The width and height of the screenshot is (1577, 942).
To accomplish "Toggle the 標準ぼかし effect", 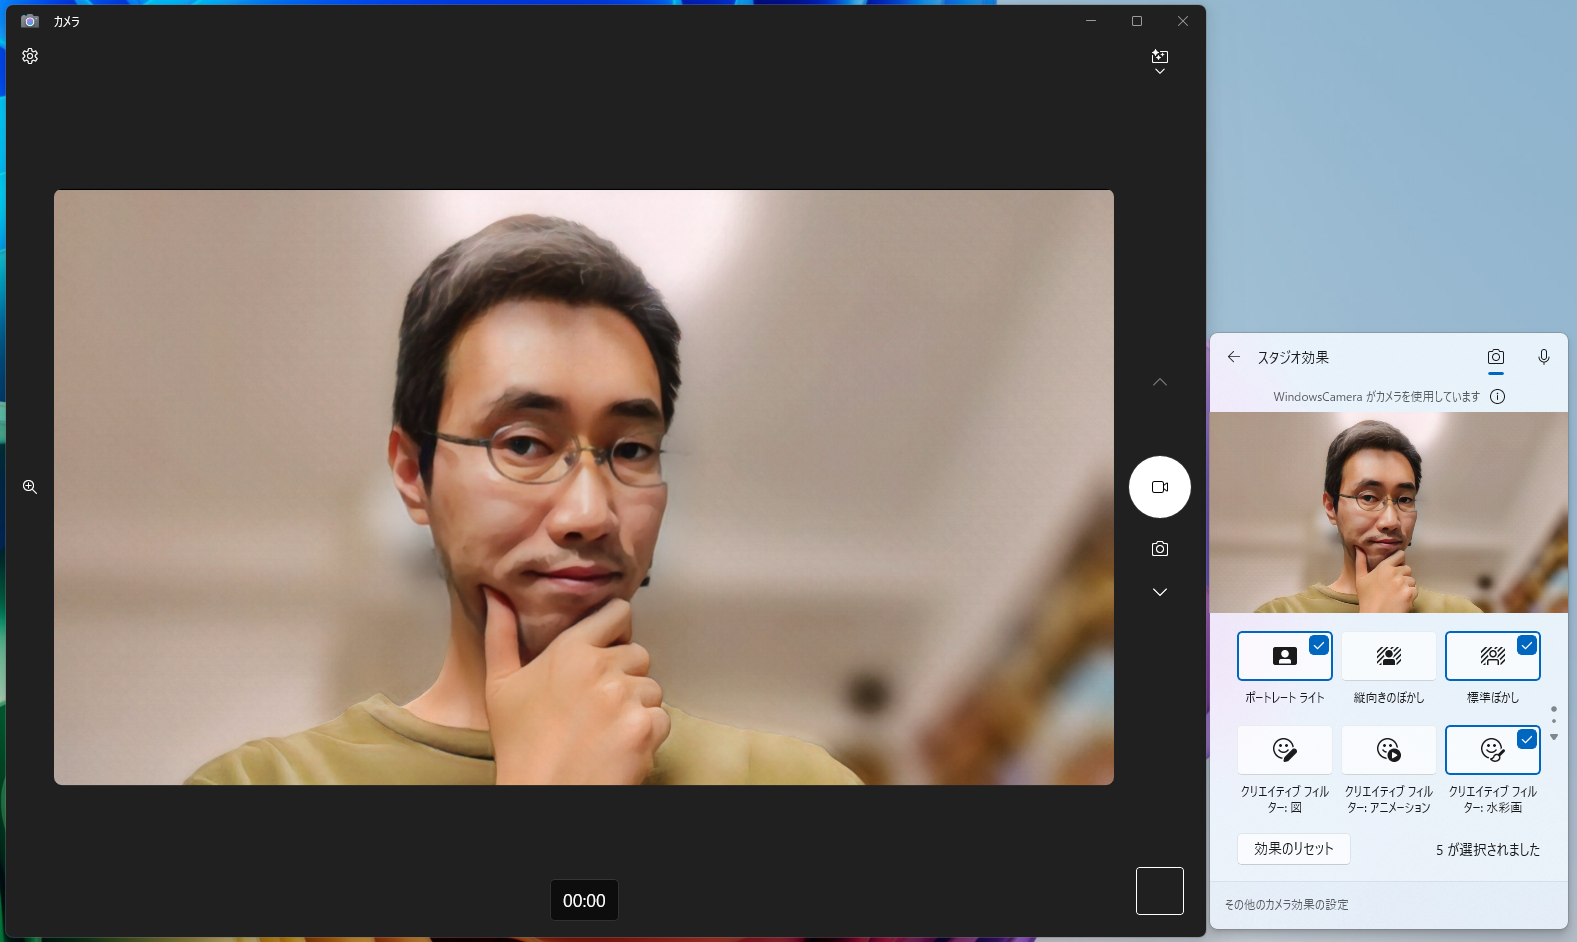I will (x=1493, y=656).
